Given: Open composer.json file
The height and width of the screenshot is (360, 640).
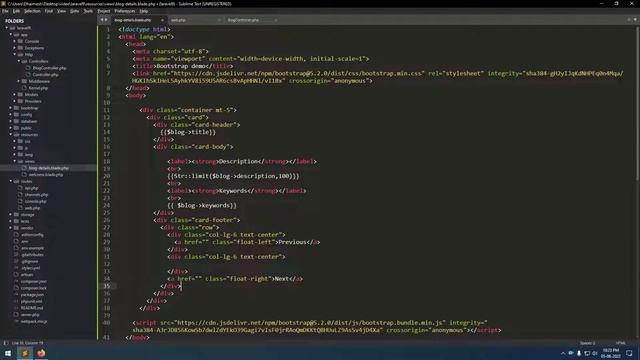Looking at the screenshot, I should click(x=33, y=281).
